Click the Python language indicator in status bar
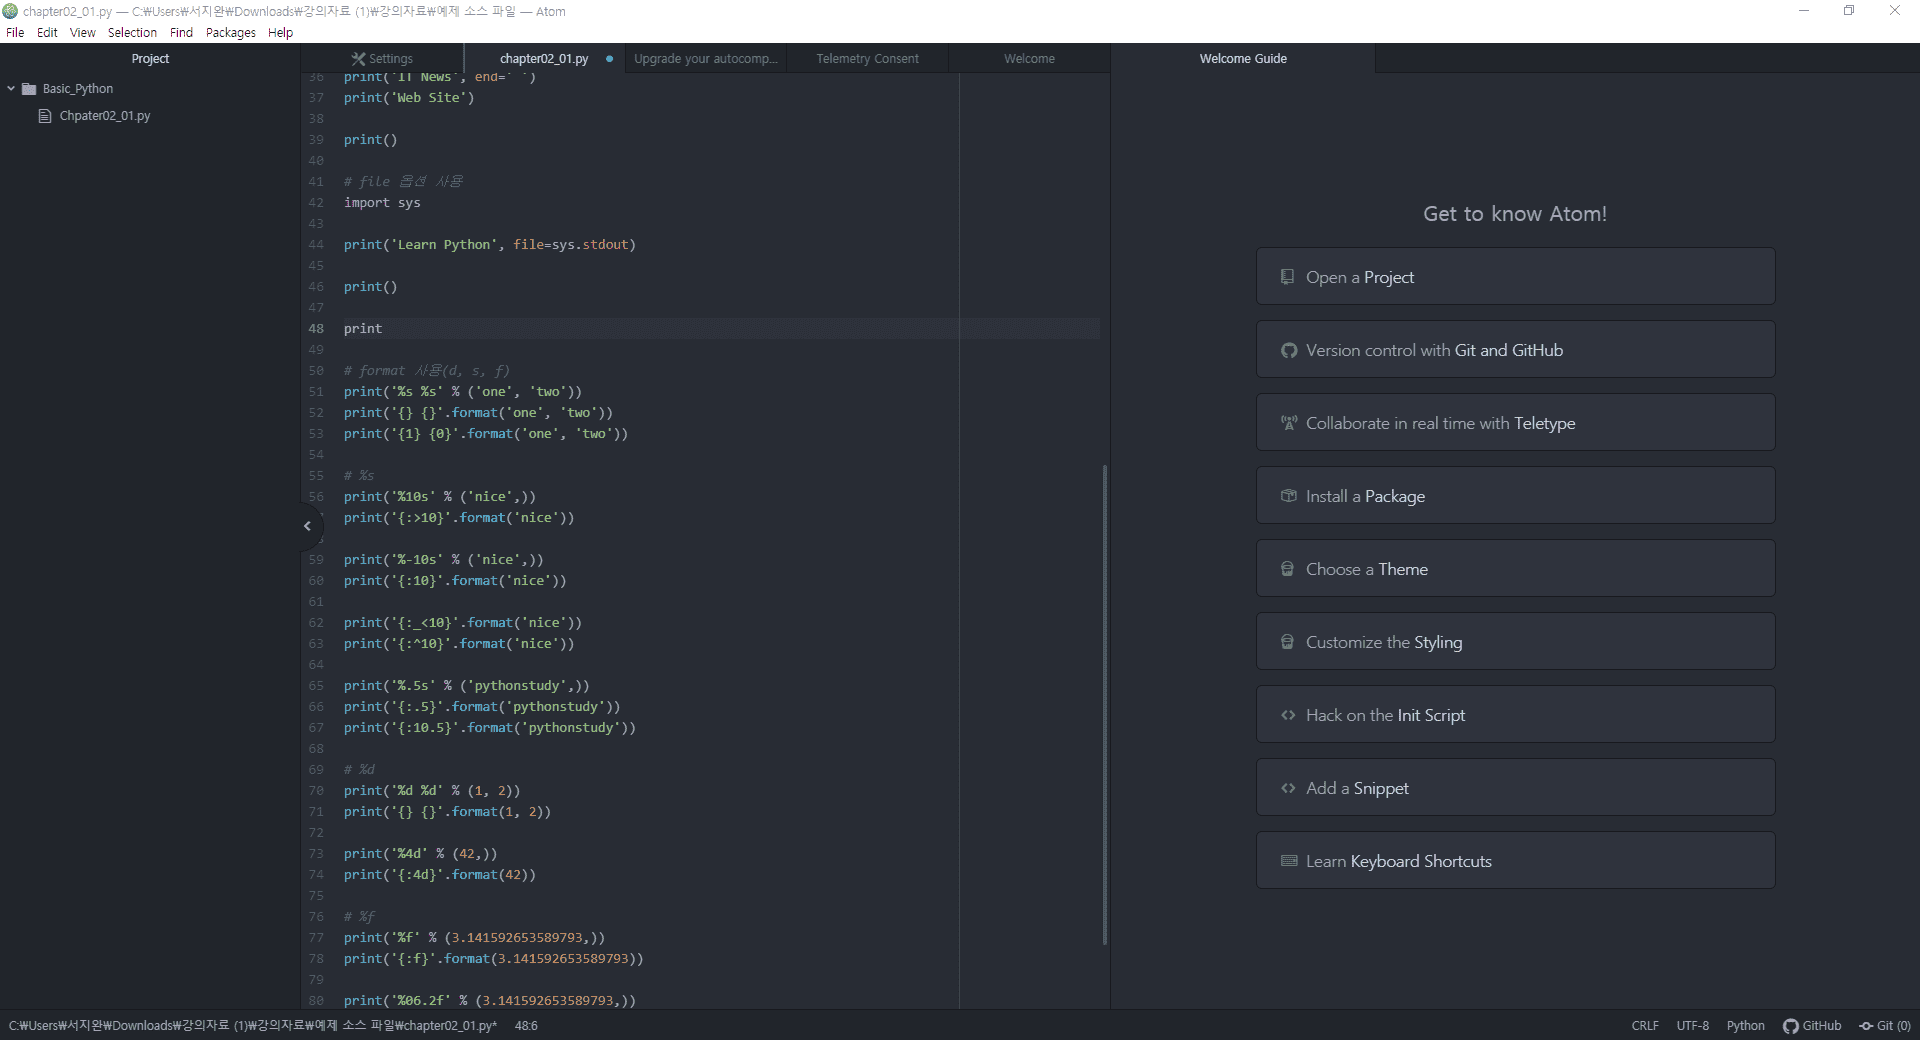The image size is (1920, 1040). [x=1744, y=1025]
